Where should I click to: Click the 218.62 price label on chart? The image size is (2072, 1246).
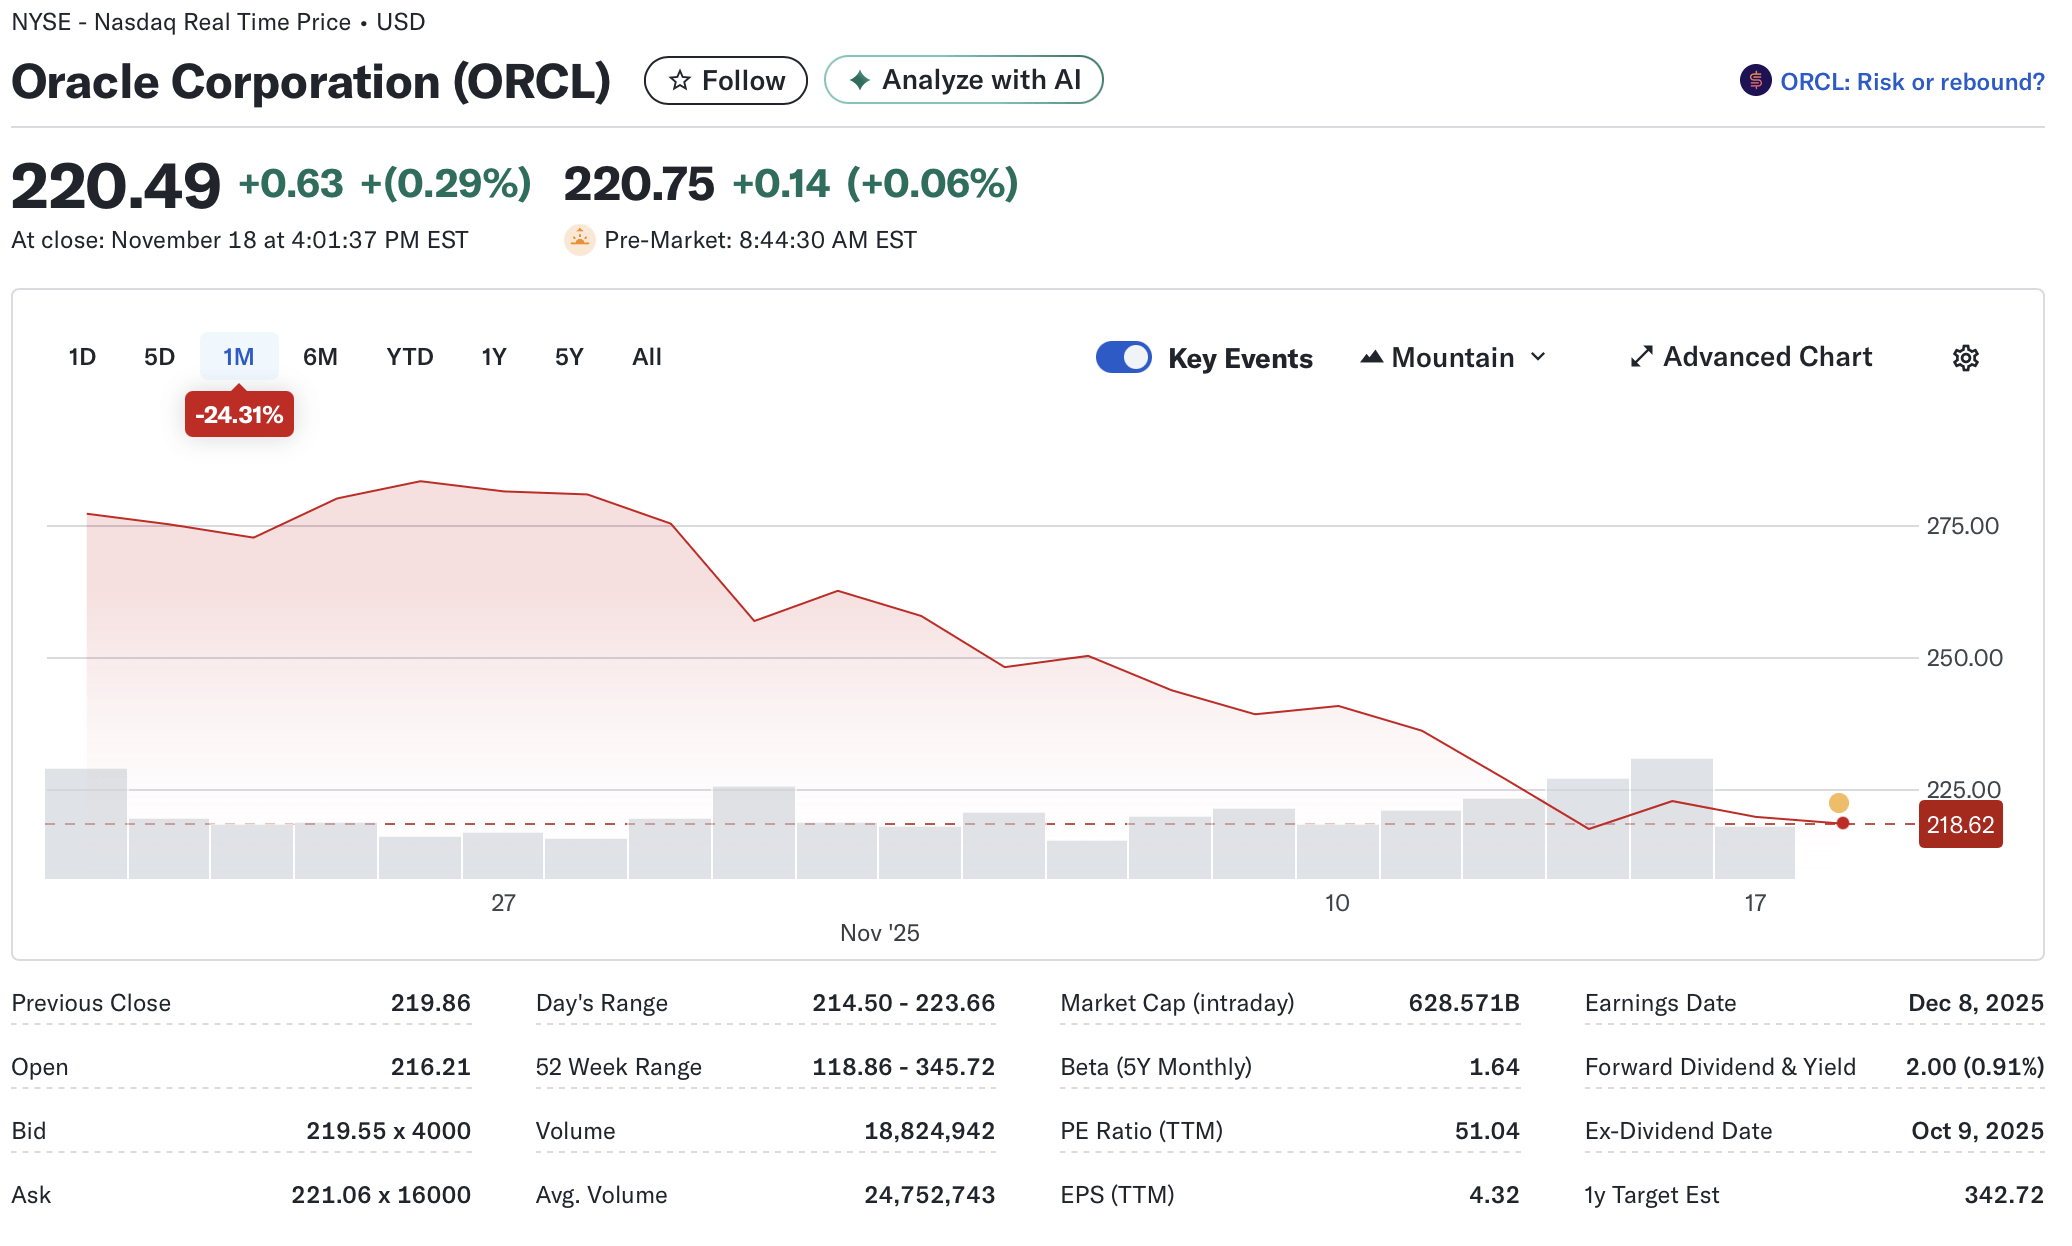pos(1959,824)
